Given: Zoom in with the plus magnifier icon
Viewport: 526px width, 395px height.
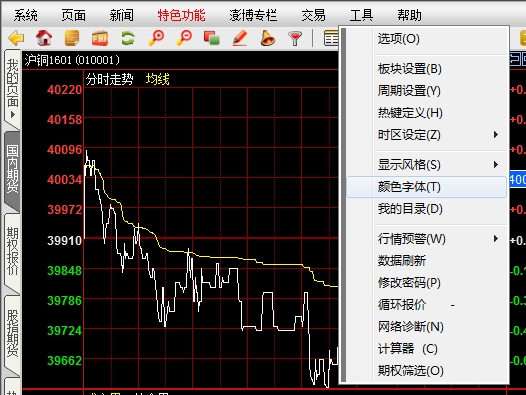Looking at the screenshot, I should pyautogui.click(x=156, y=38).
